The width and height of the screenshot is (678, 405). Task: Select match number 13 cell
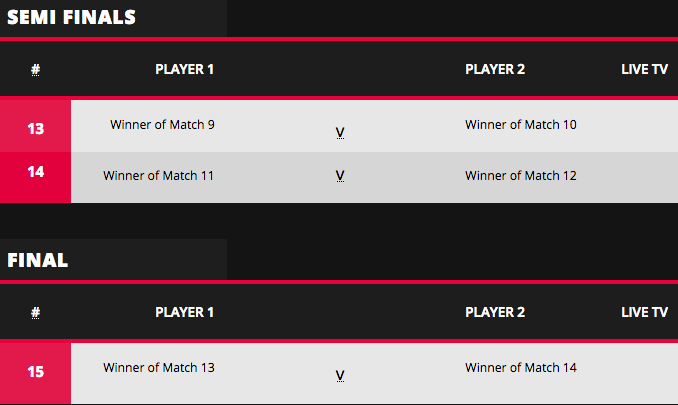[x=36, y=128]
